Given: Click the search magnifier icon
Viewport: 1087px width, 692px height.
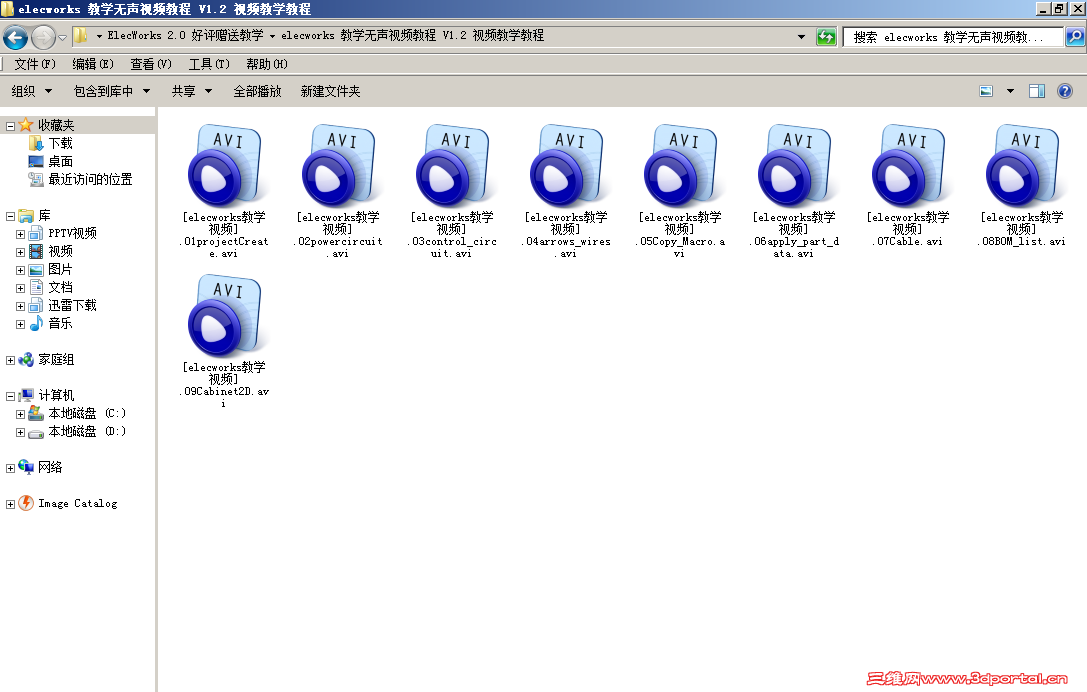Looking at the screenshot, I should 1075,37.
